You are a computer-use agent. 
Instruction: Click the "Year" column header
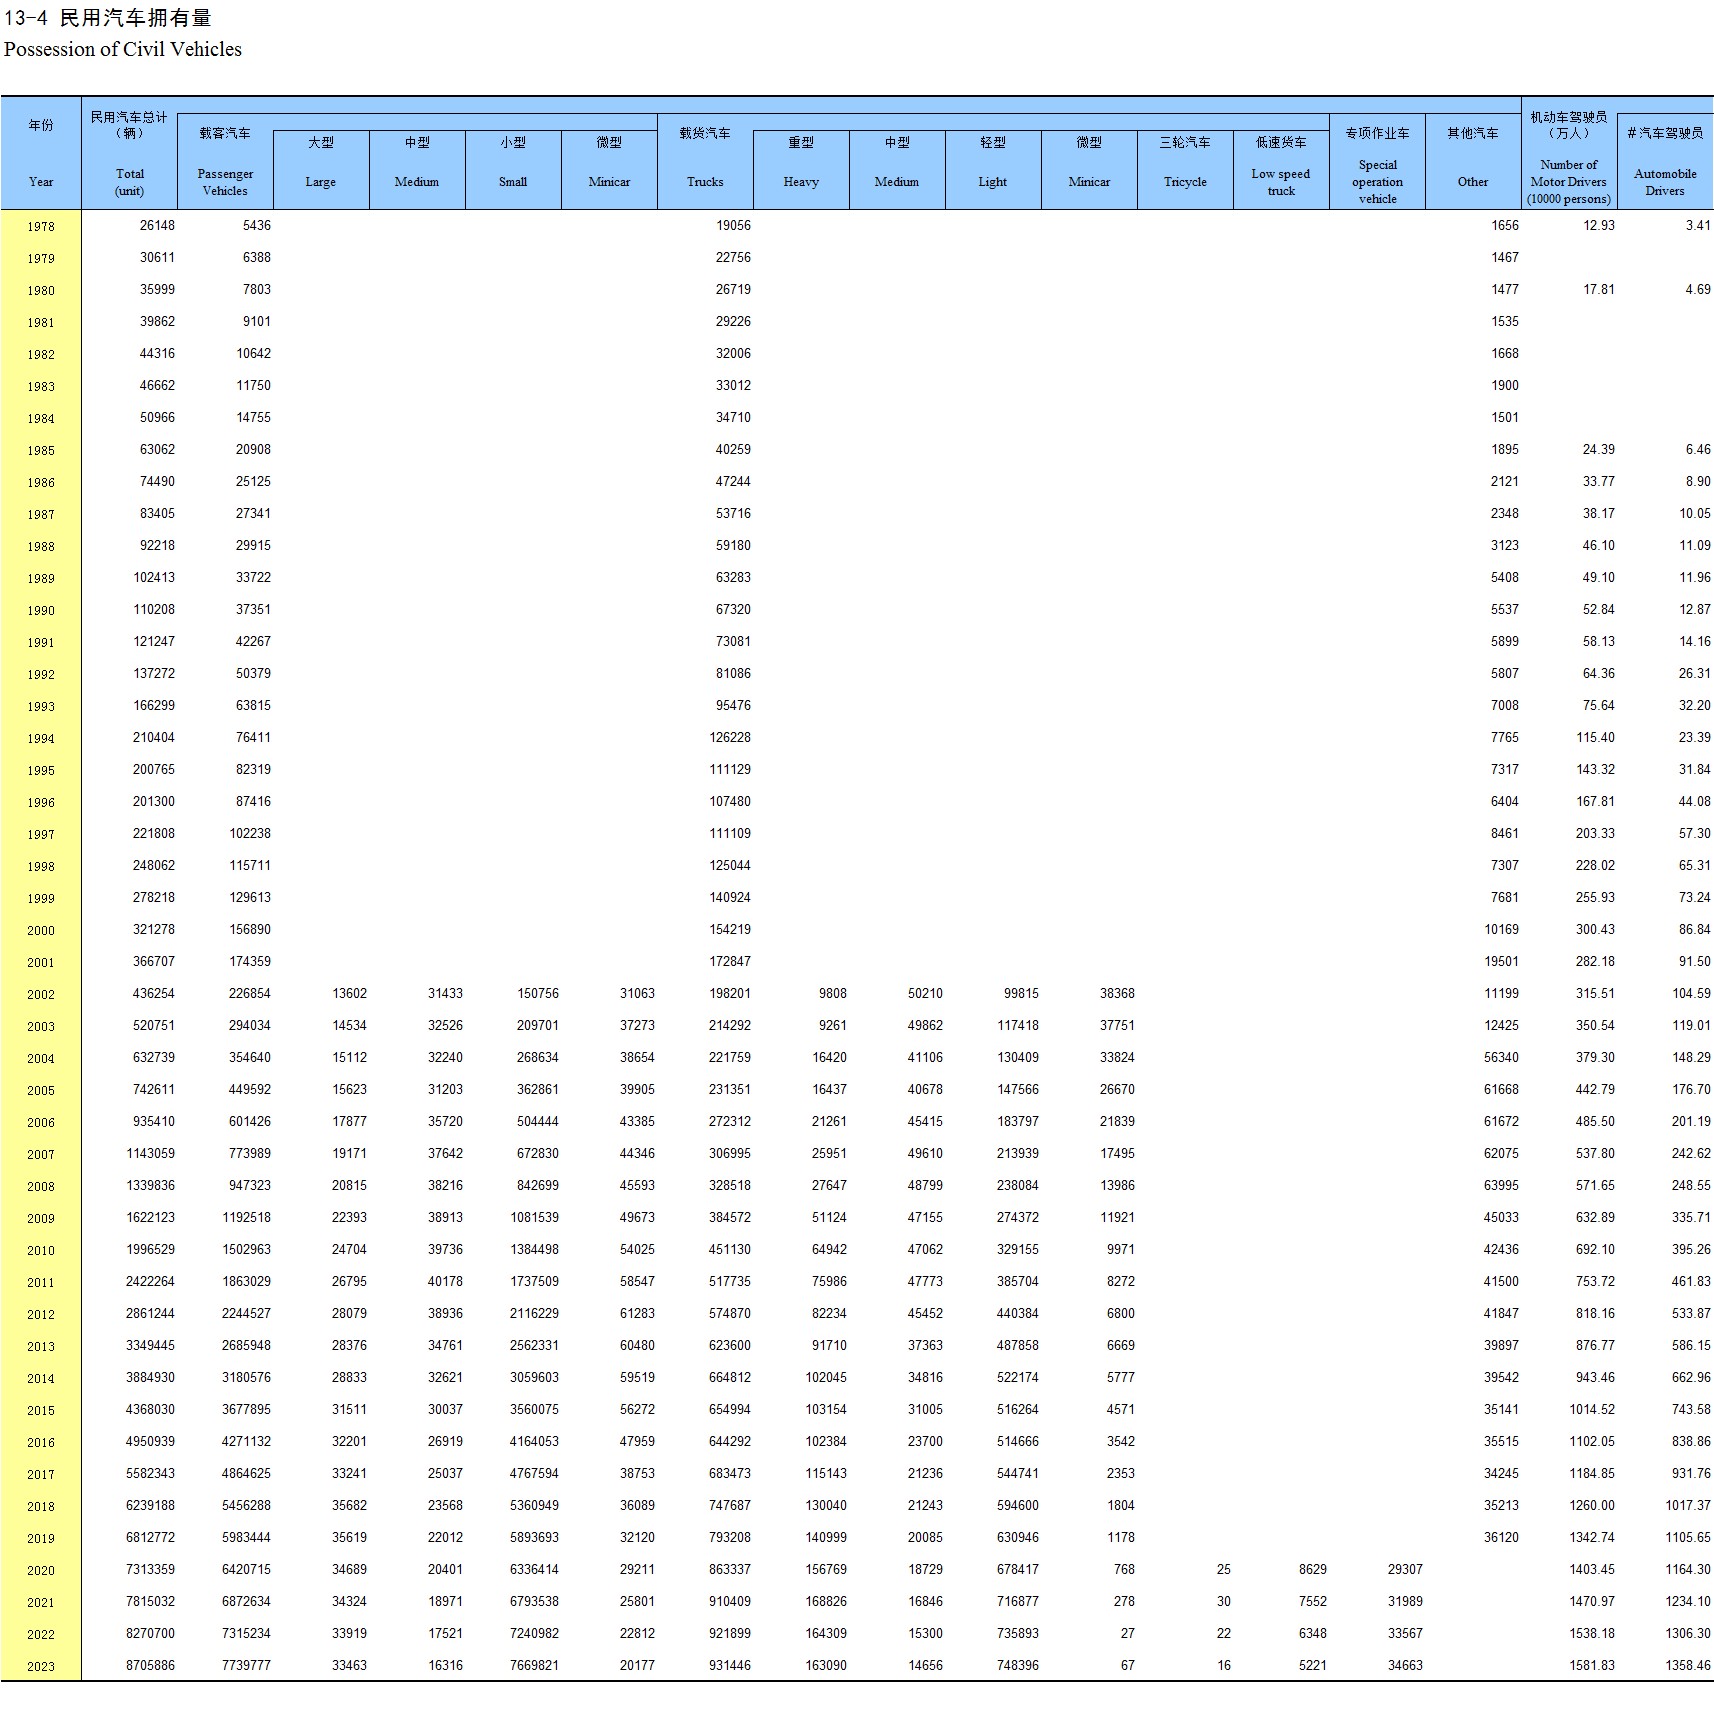41,154
